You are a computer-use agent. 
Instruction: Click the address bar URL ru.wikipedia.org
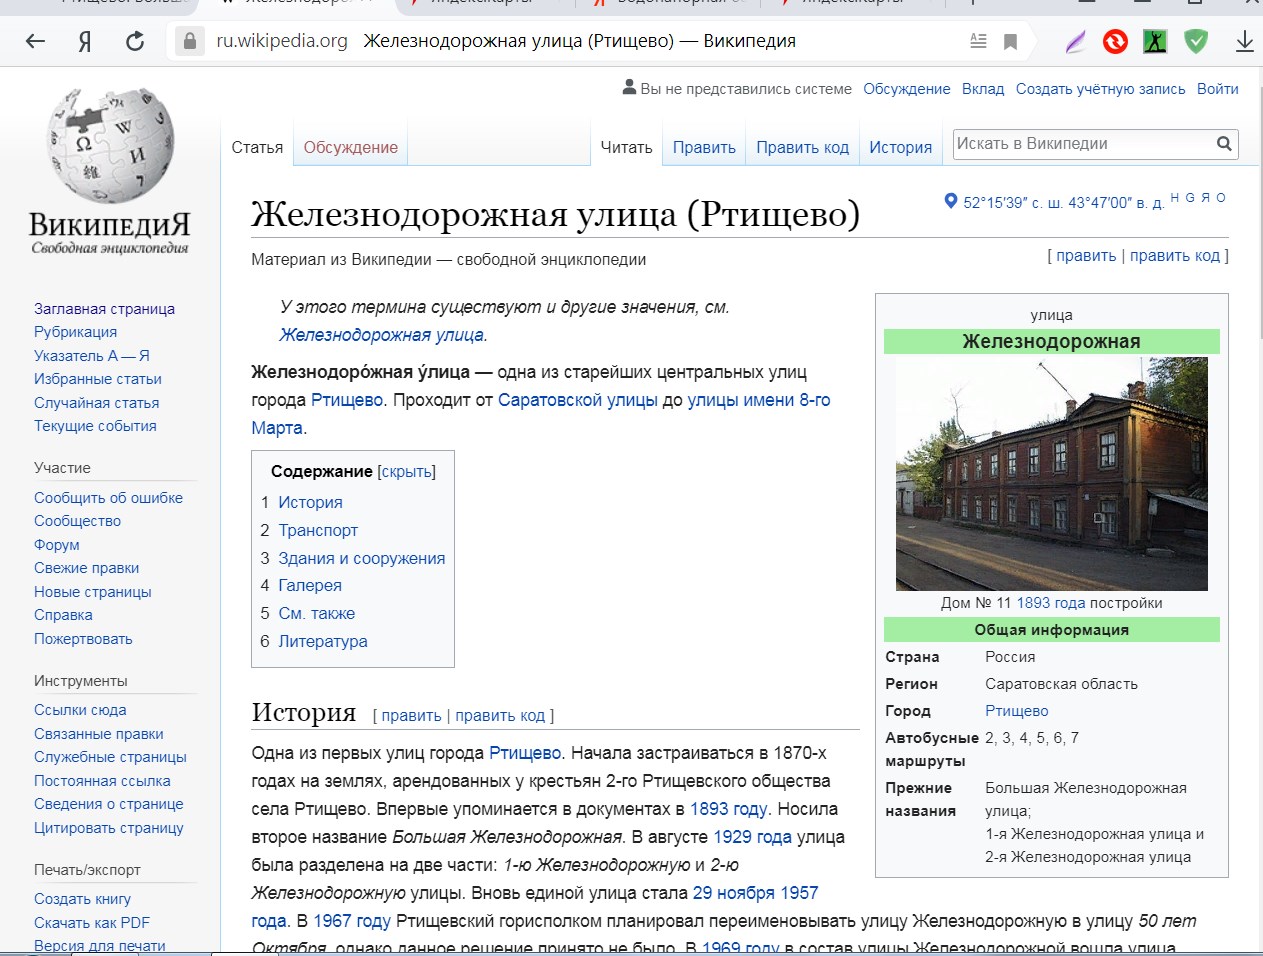tap(282, 41)
